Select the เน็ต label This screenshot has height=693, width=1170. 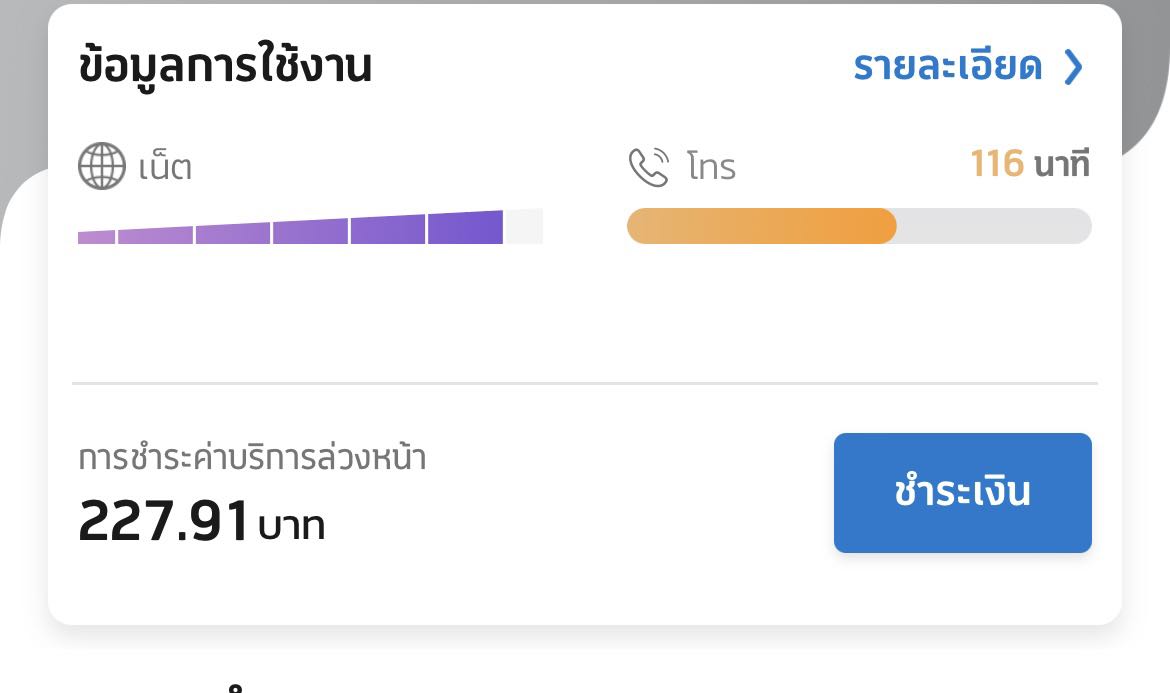click(165, 166)
